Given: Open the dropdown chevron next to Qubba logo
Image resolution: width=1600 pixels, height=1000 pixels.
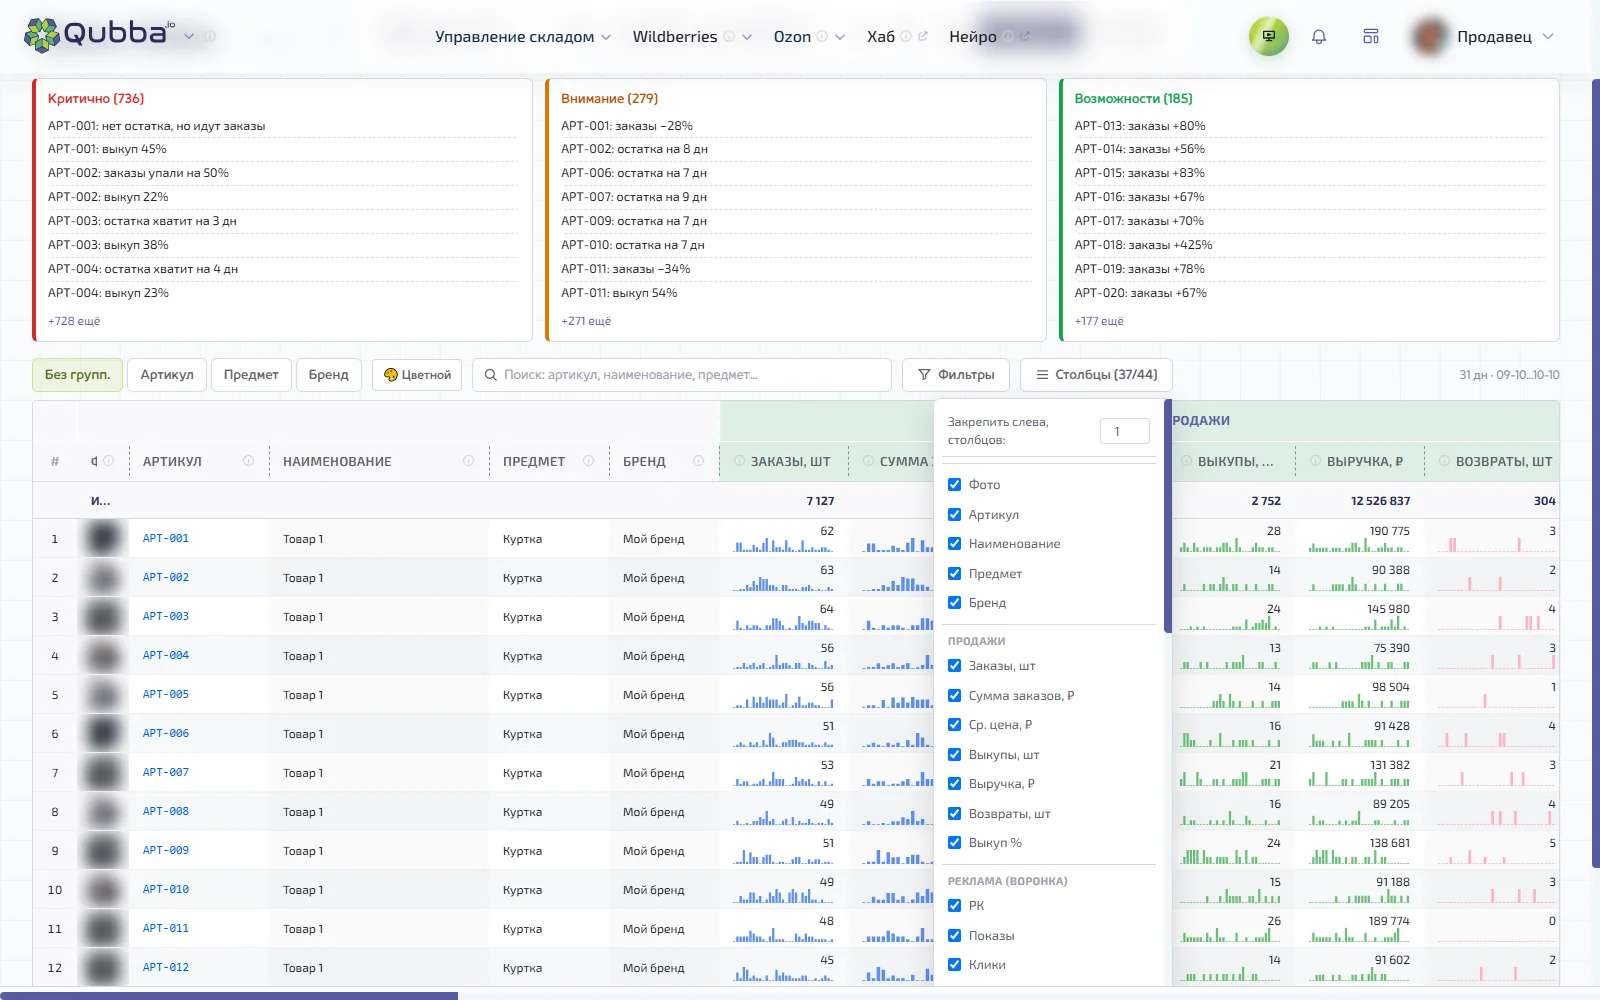Looking at the screenshot, I should click(189, 36).
